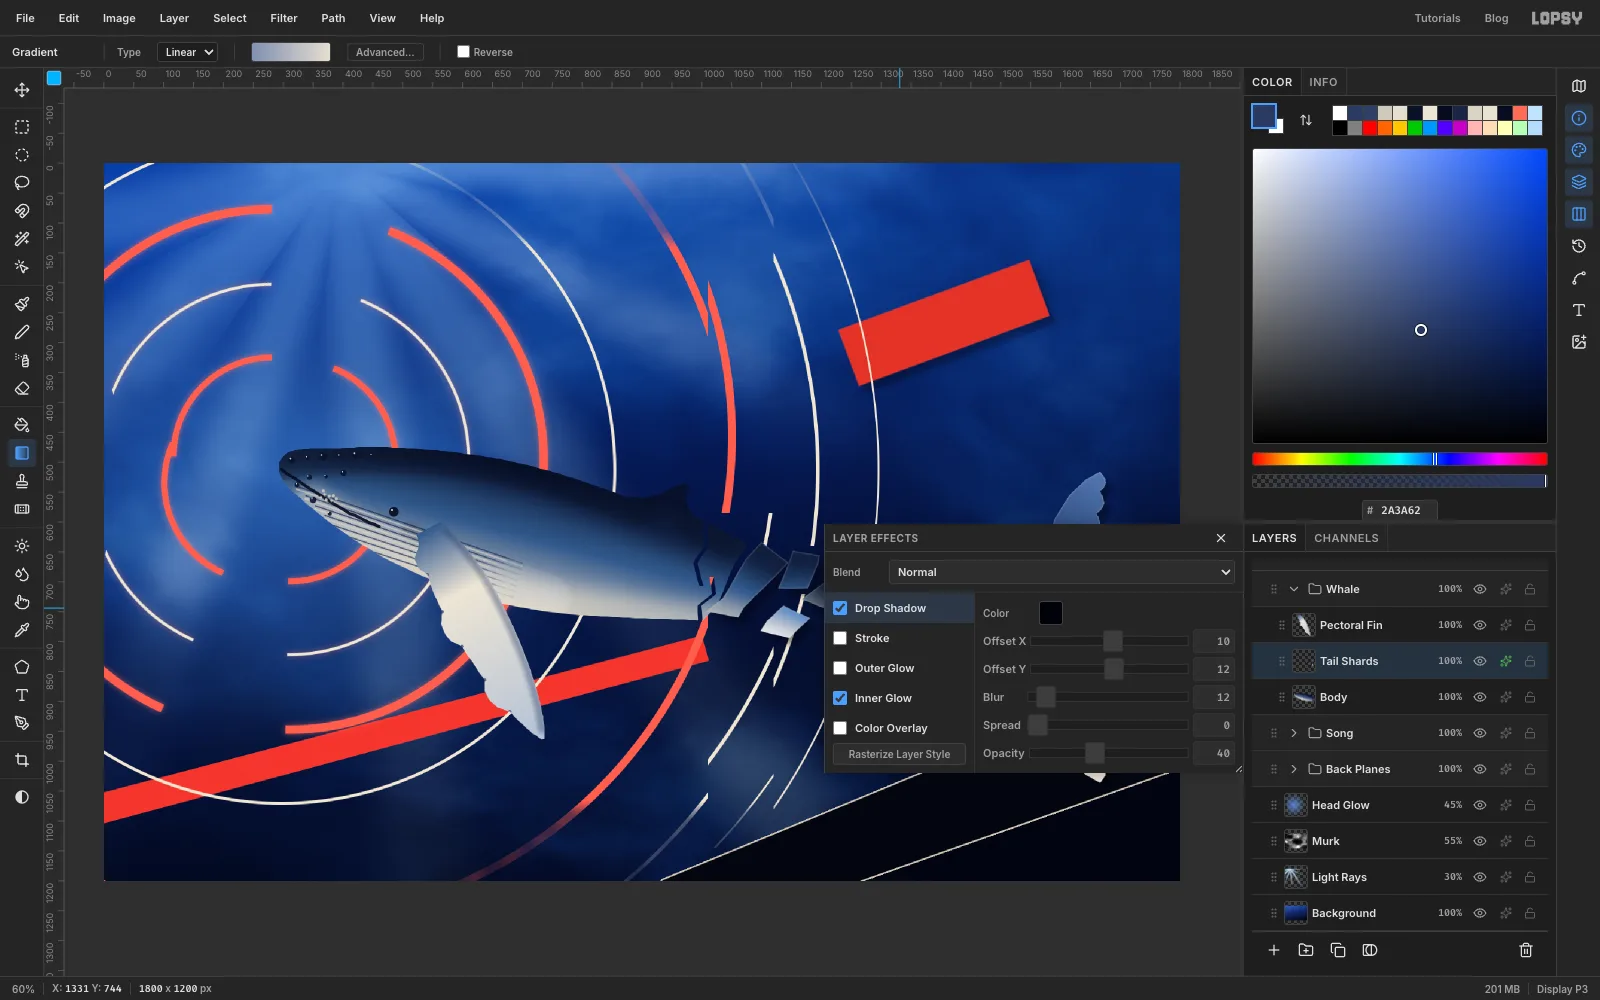The height and width of the screenshot is (1000, 1600).
Task: Add a layer mask
Action: (x=1370, y=950)
